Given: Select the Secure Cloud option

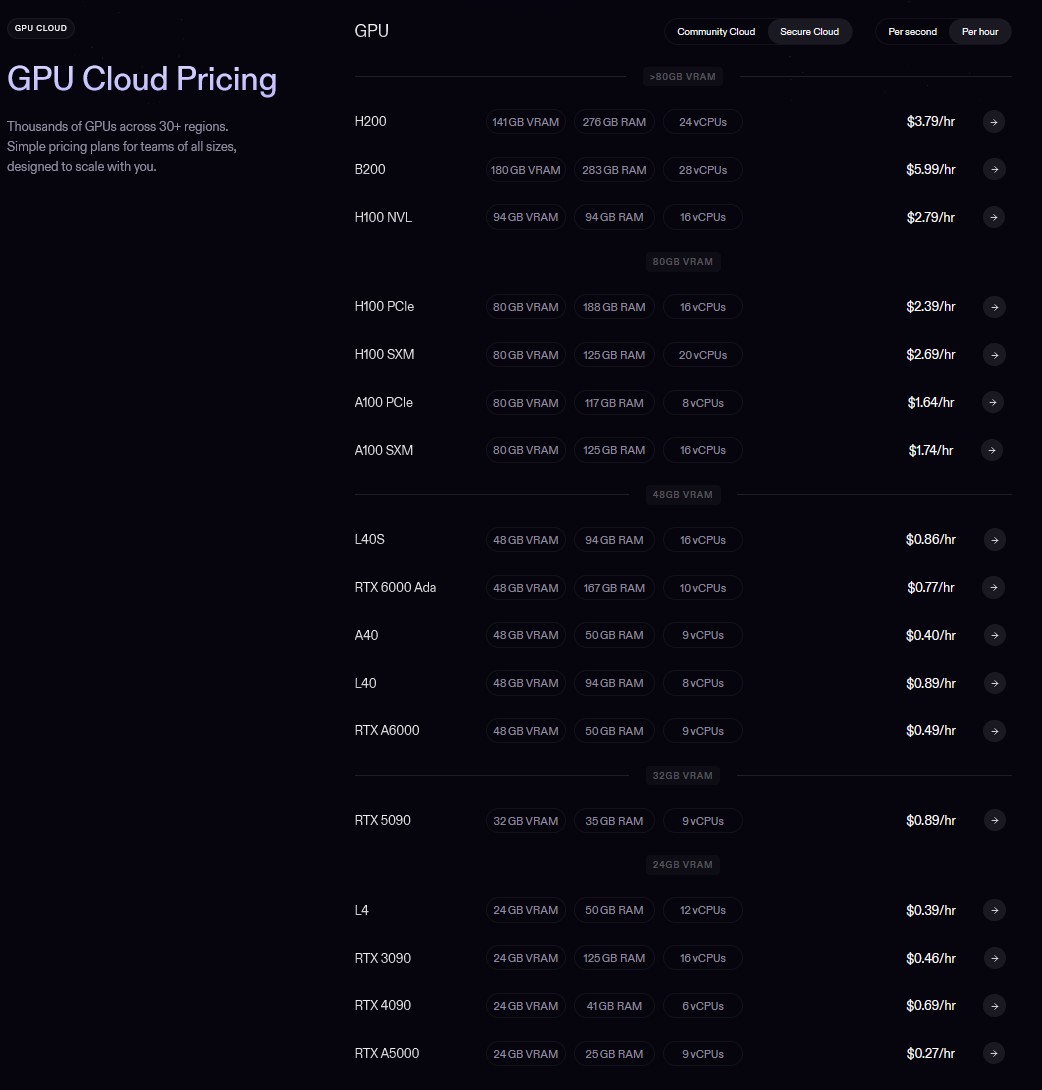Looking at the screenshot, I should [x=809, y=31].
